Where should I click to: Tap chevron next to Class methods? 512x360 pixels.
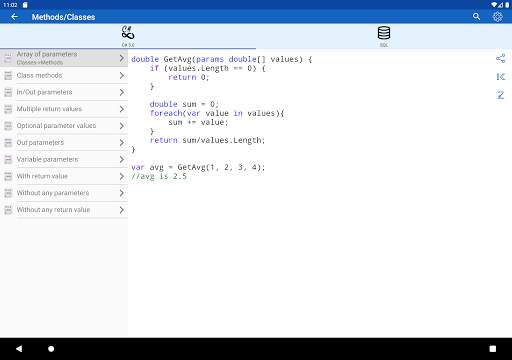(x=122, y=75)
